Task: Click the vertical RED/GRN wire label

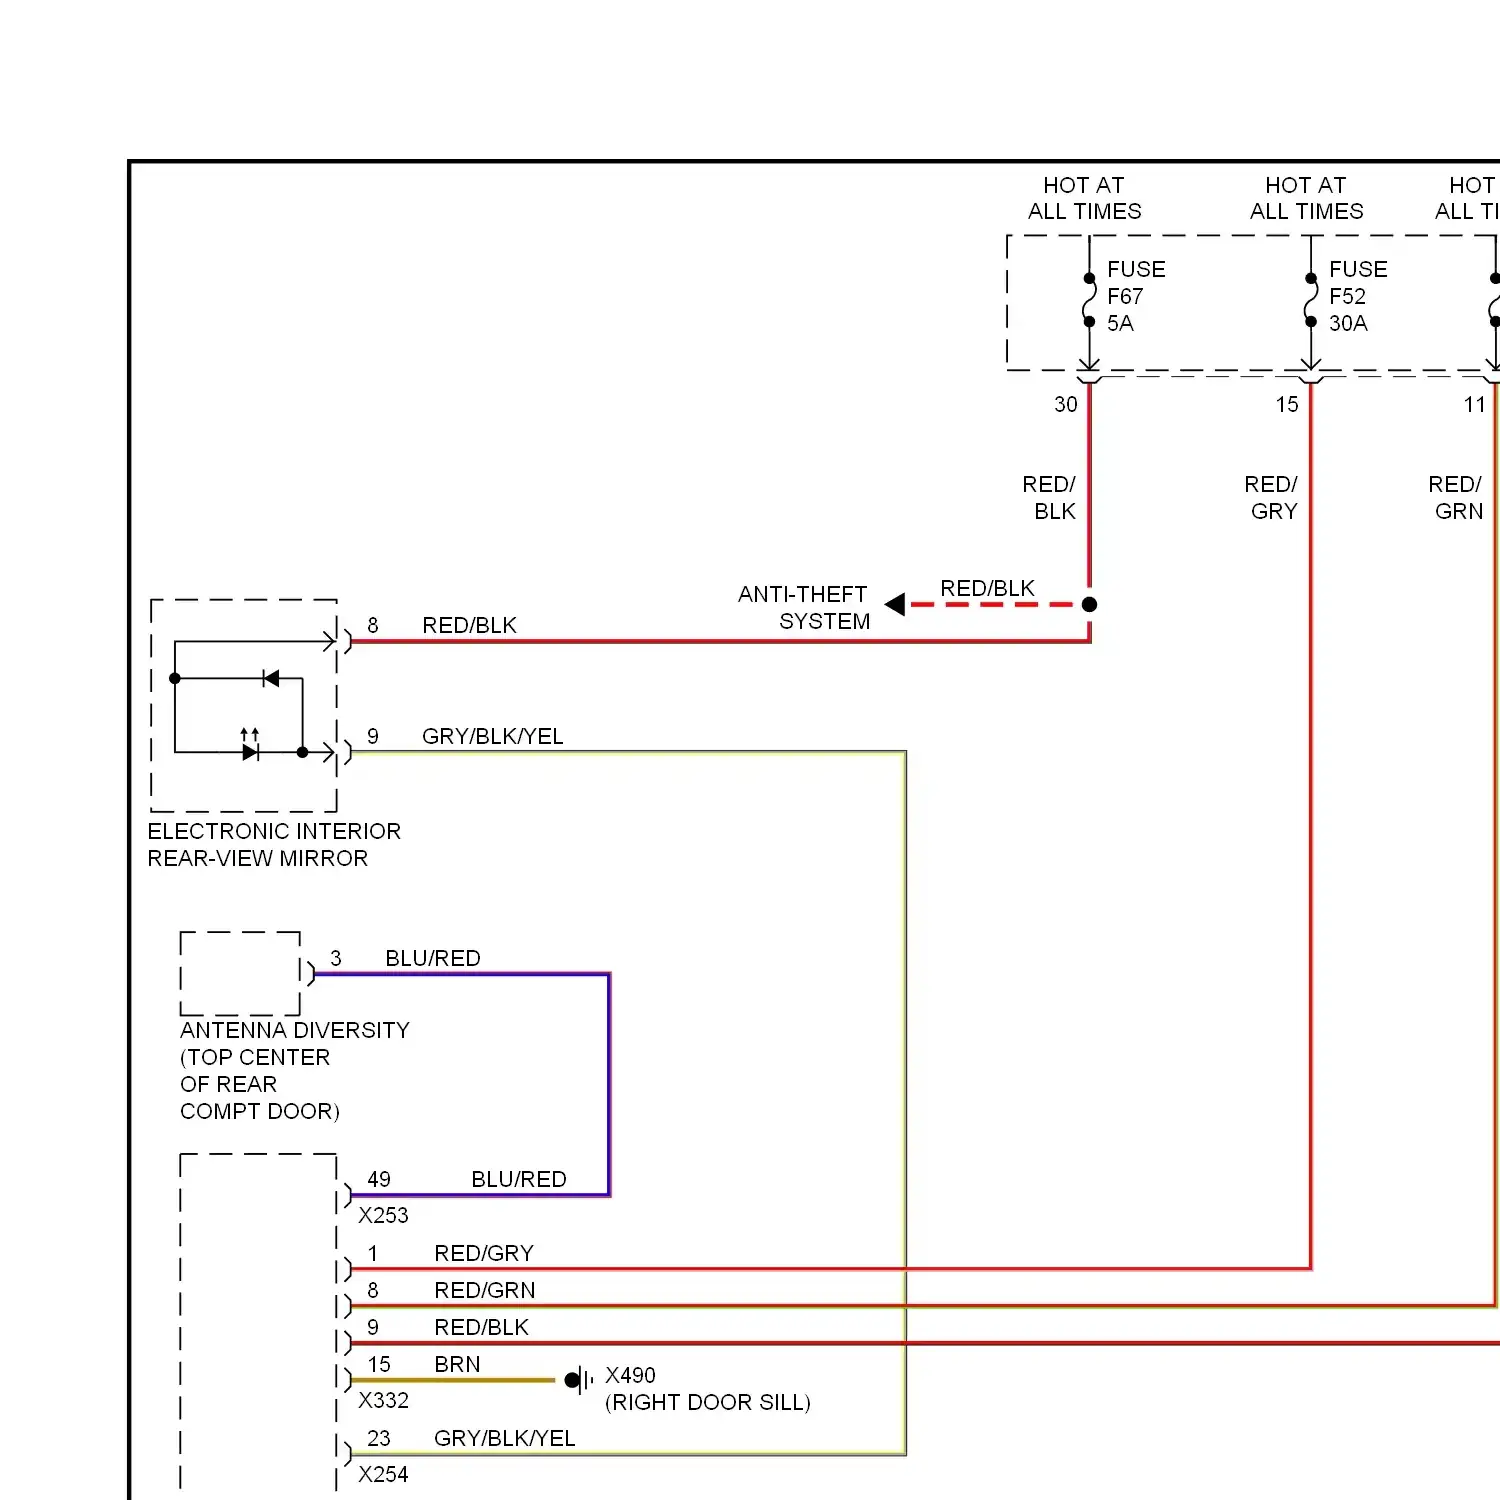Action: [1456, 497]
